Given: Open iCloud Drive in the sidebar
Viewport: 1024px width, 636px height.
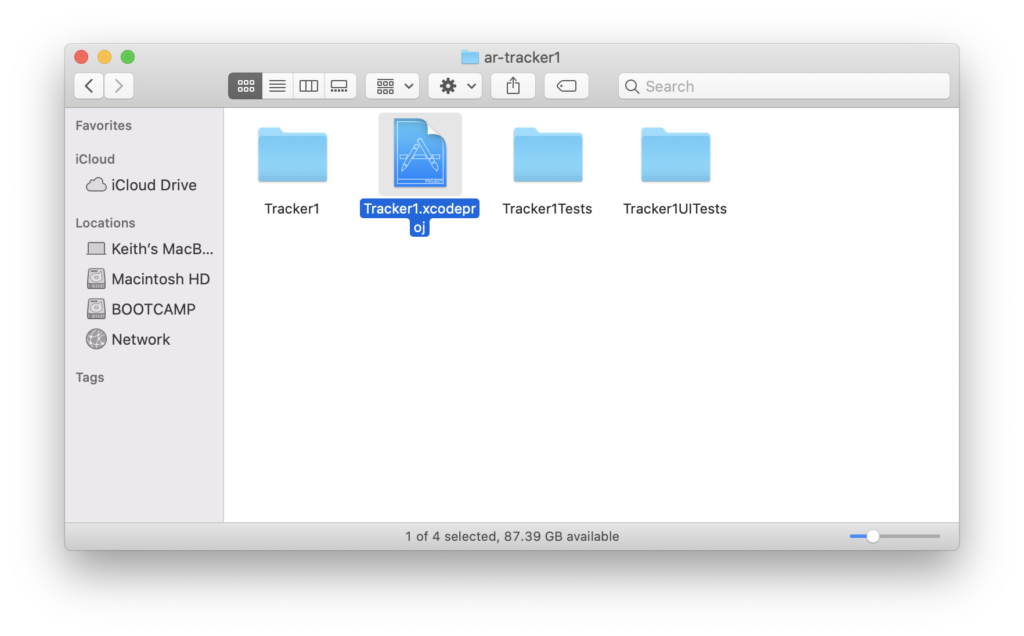Looking at the screenshot, I should [153, 185].
